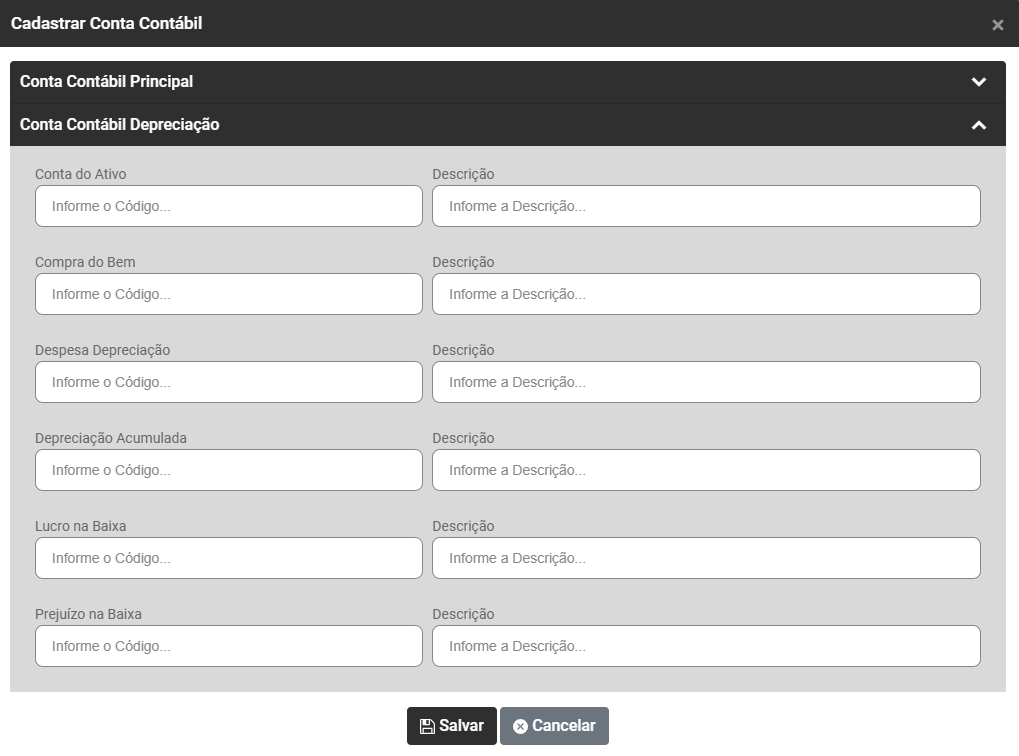Select the Prejuízo na Baixa description input
Image resolution: width=1019 pixels, height=756 pixels.
coord(706,646)
